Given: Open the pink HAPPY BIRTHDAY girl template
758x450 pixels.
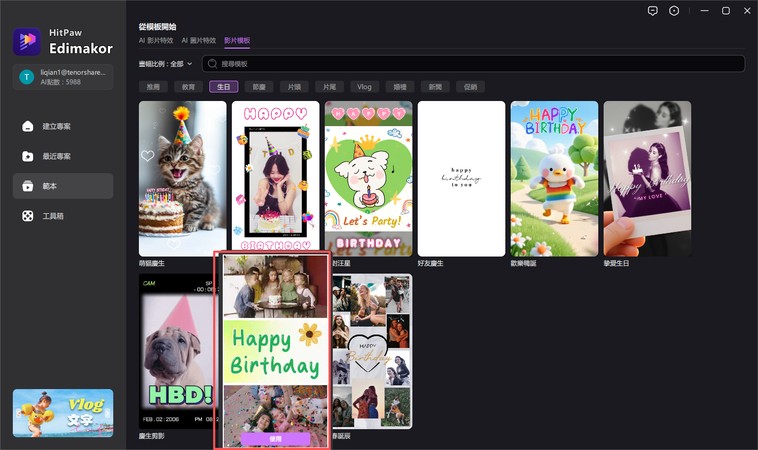Looking at the screenshot, I should click(x=276, y=175).
